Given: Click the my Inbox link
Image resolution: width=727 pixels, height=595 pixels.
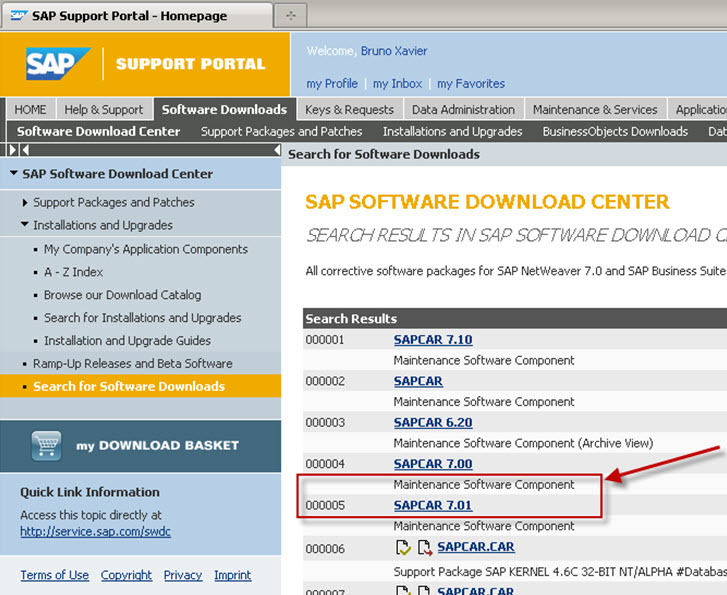Looking at the screenshot, I should [x=397, y=84].
